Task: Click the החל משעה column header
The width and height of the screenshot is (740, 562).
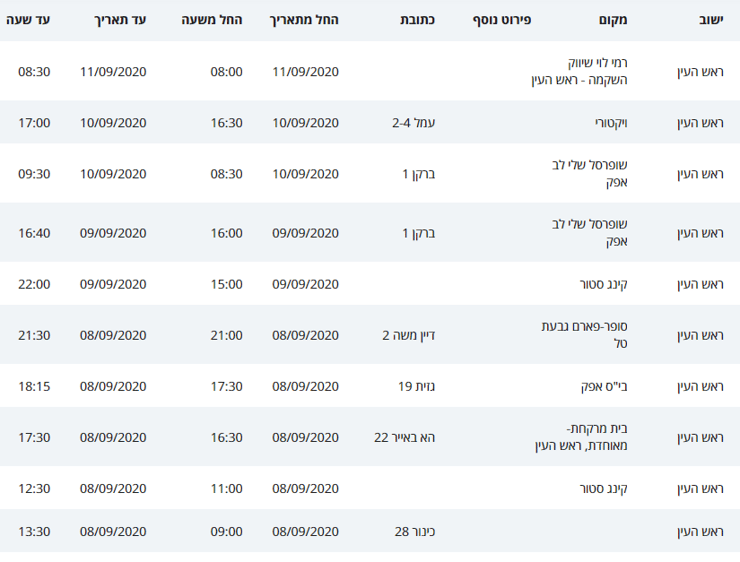Action: click(212, 20)
